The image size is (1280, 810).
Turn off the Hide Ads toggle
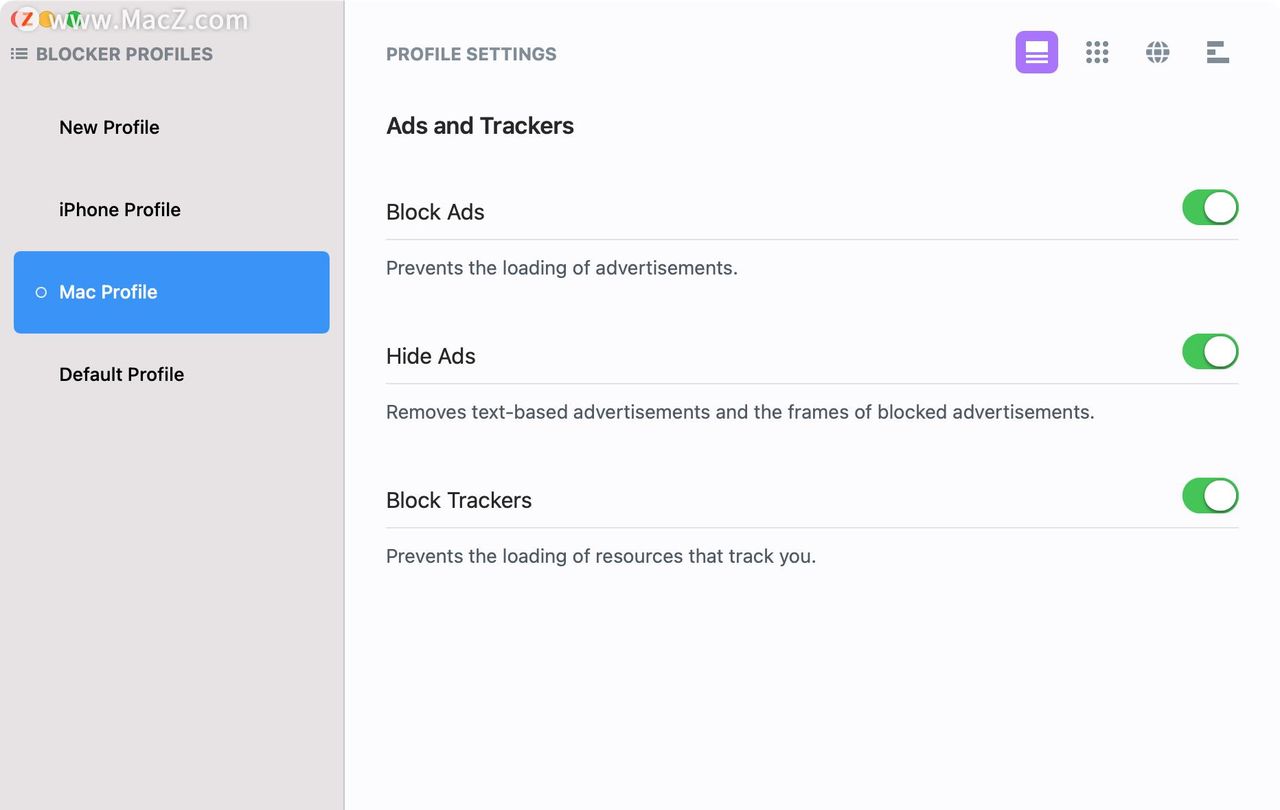point(1210,352)
